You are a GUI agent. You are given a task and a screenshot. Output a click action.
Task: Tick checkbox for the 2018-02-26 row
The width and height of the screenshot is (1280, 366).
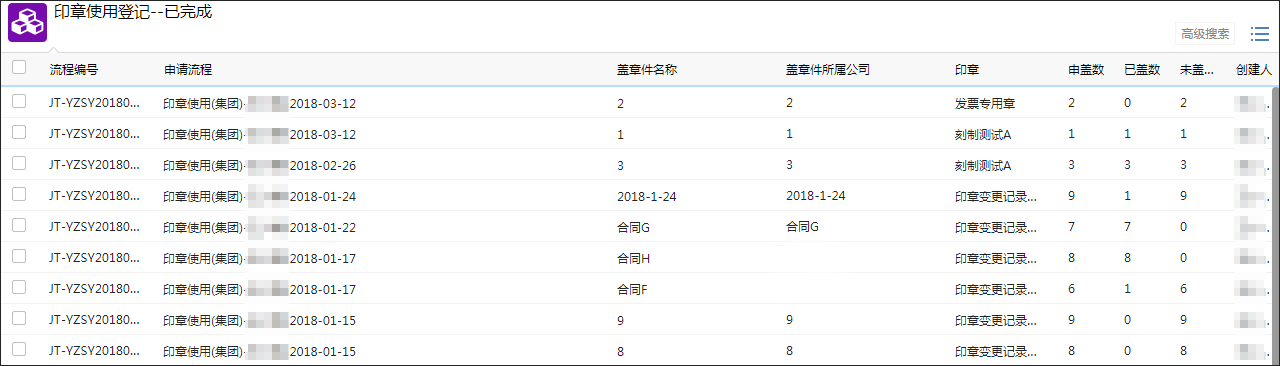tap(19, 164)
